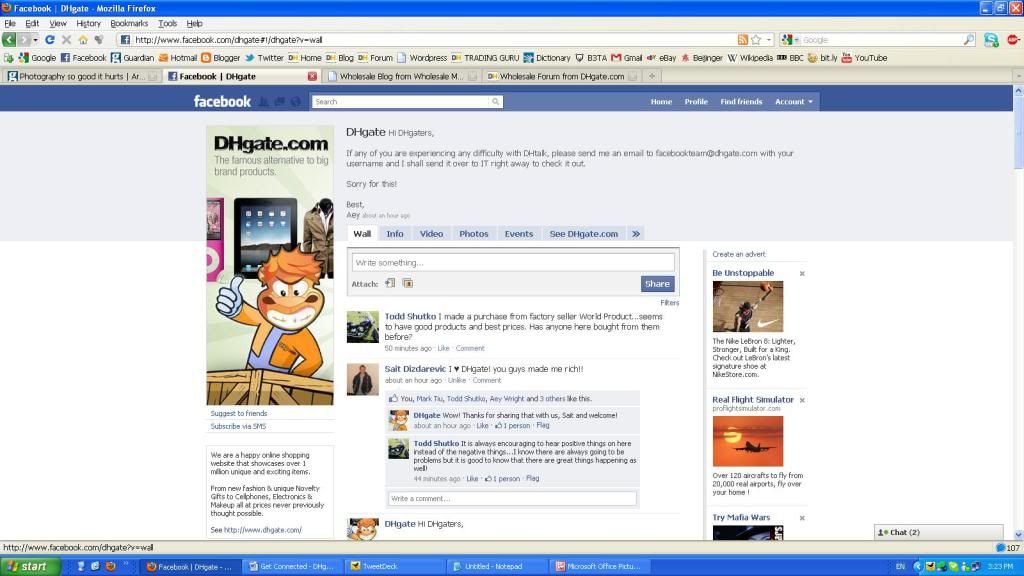Click the Firefox reload page icon
This screenshot has height=576, width=1024.
(x=52, y=40)
